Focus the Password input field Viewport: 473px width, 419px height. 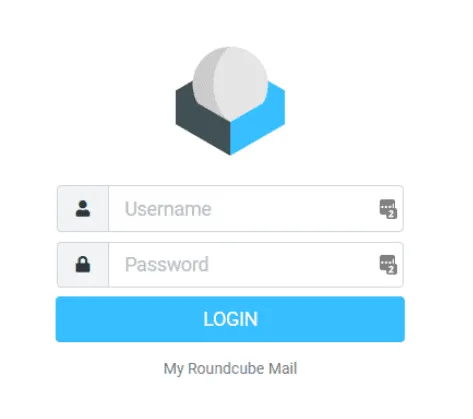(256, 265)
